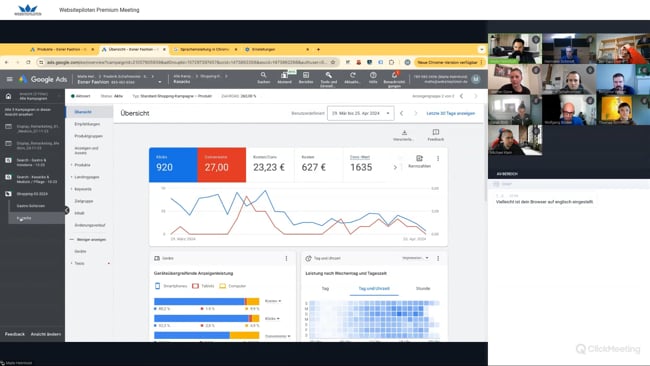650x366 pixels.
Task: Open a new browser tab with plus icon
Action: 318,49
